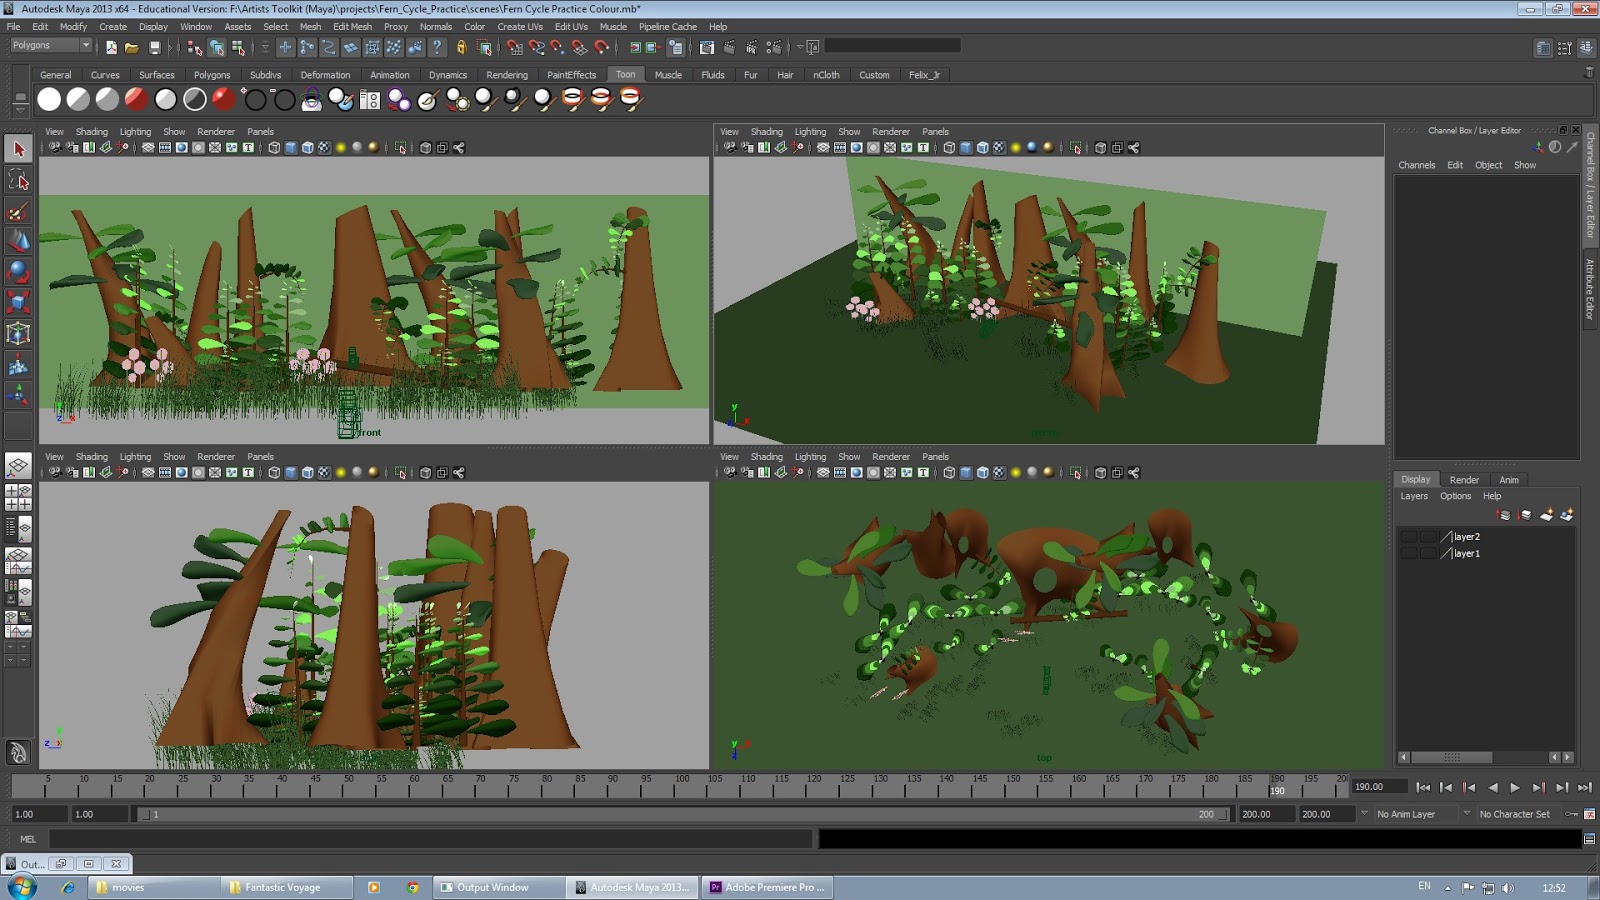Click the Save Scene floppy disk icon
This screenshot has height=900, width=1600.
tap(154, 47)
